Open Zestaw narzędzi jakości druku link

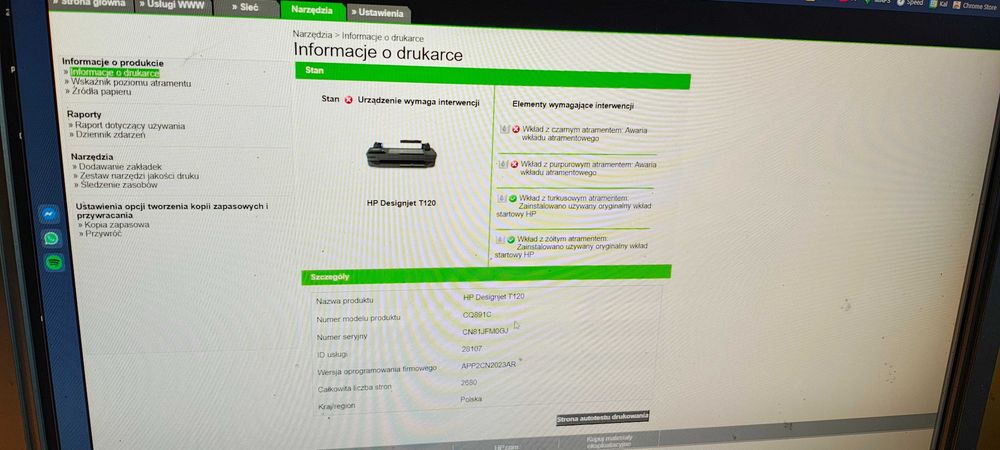140,175
